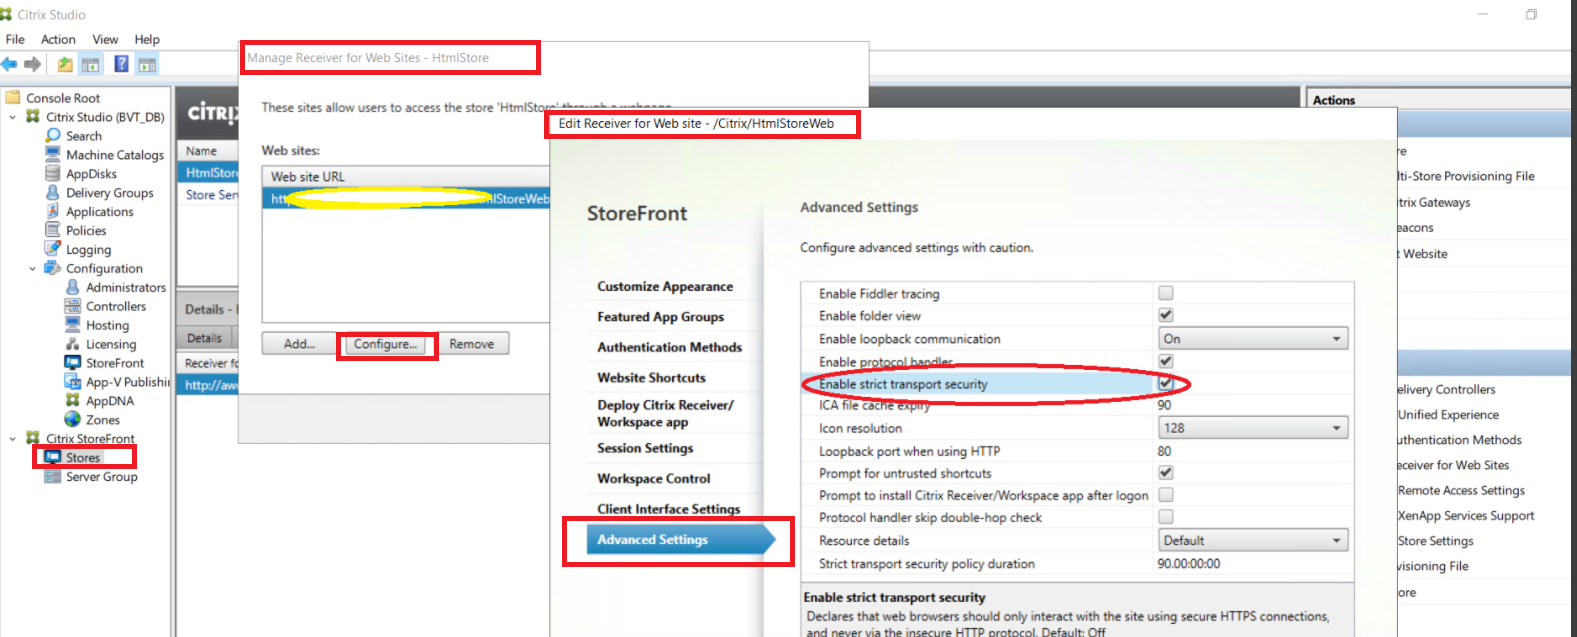The width and height of the screenshot is (1577, 637).
Task: Open the Action menu
Action: 58,39
